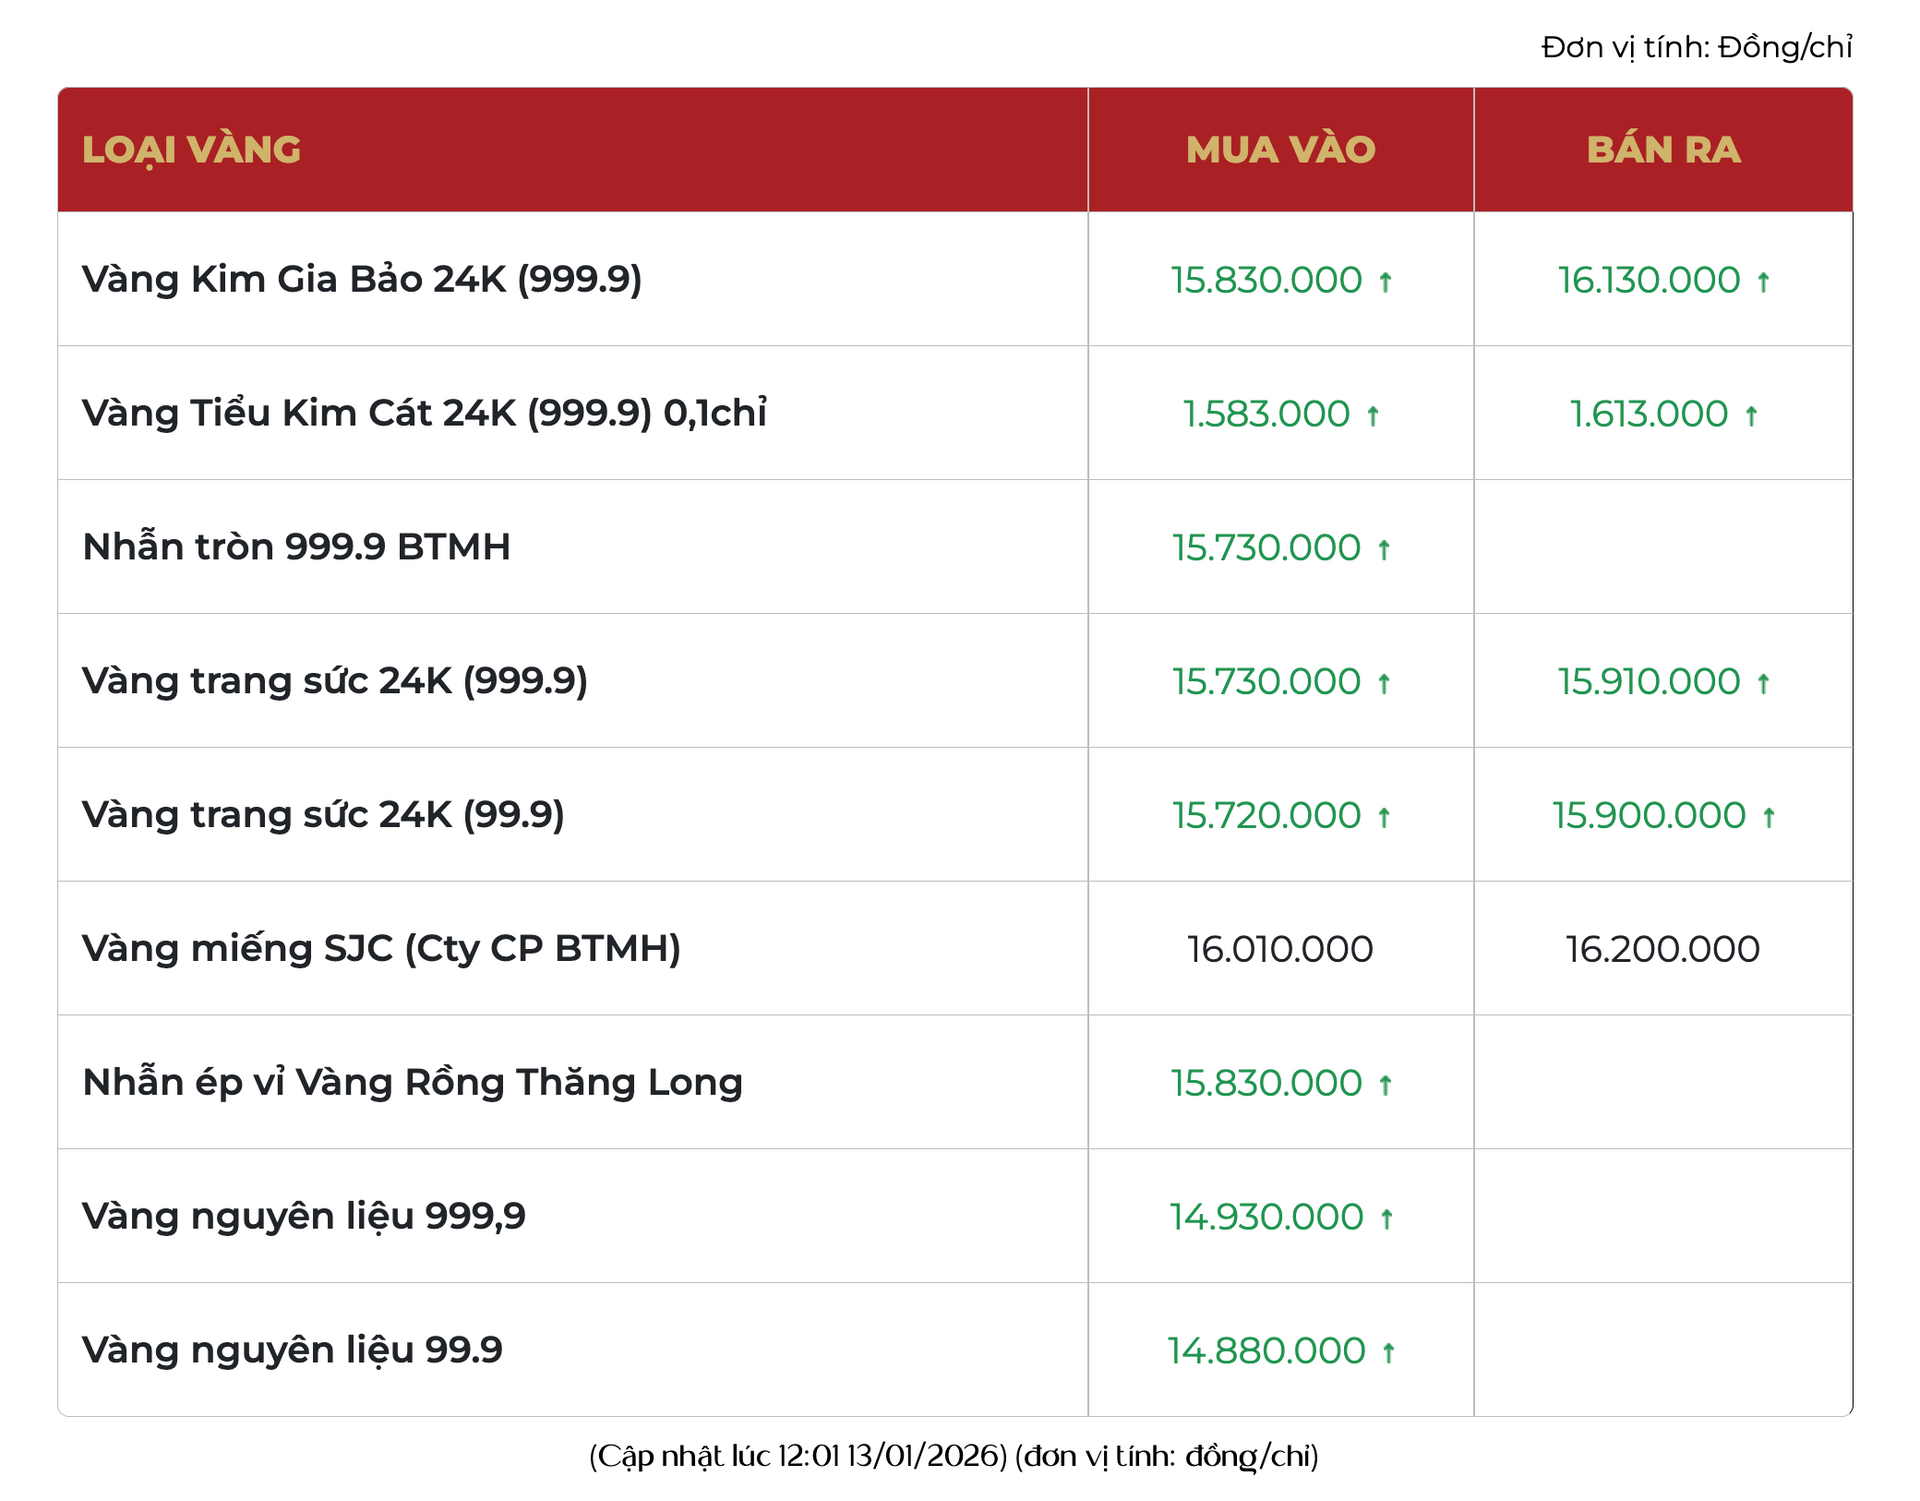Select row Vàng nguyên liệu 999,9

point(955,1217)
